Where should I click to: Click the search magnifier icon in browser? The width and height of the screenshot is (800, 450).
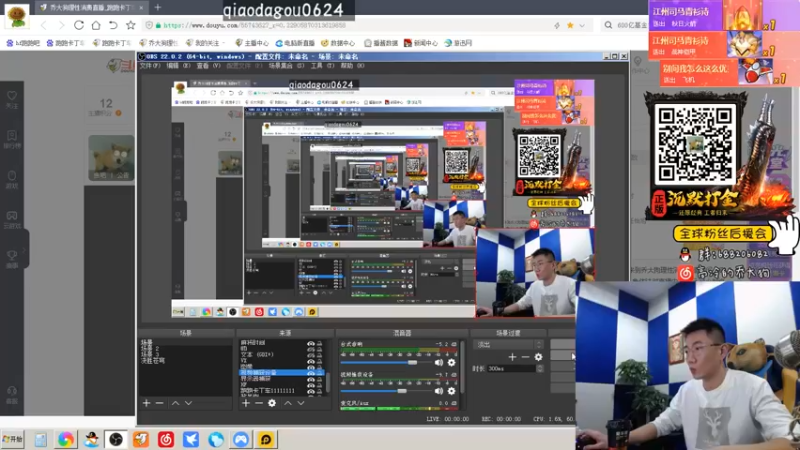pos(608,25)
